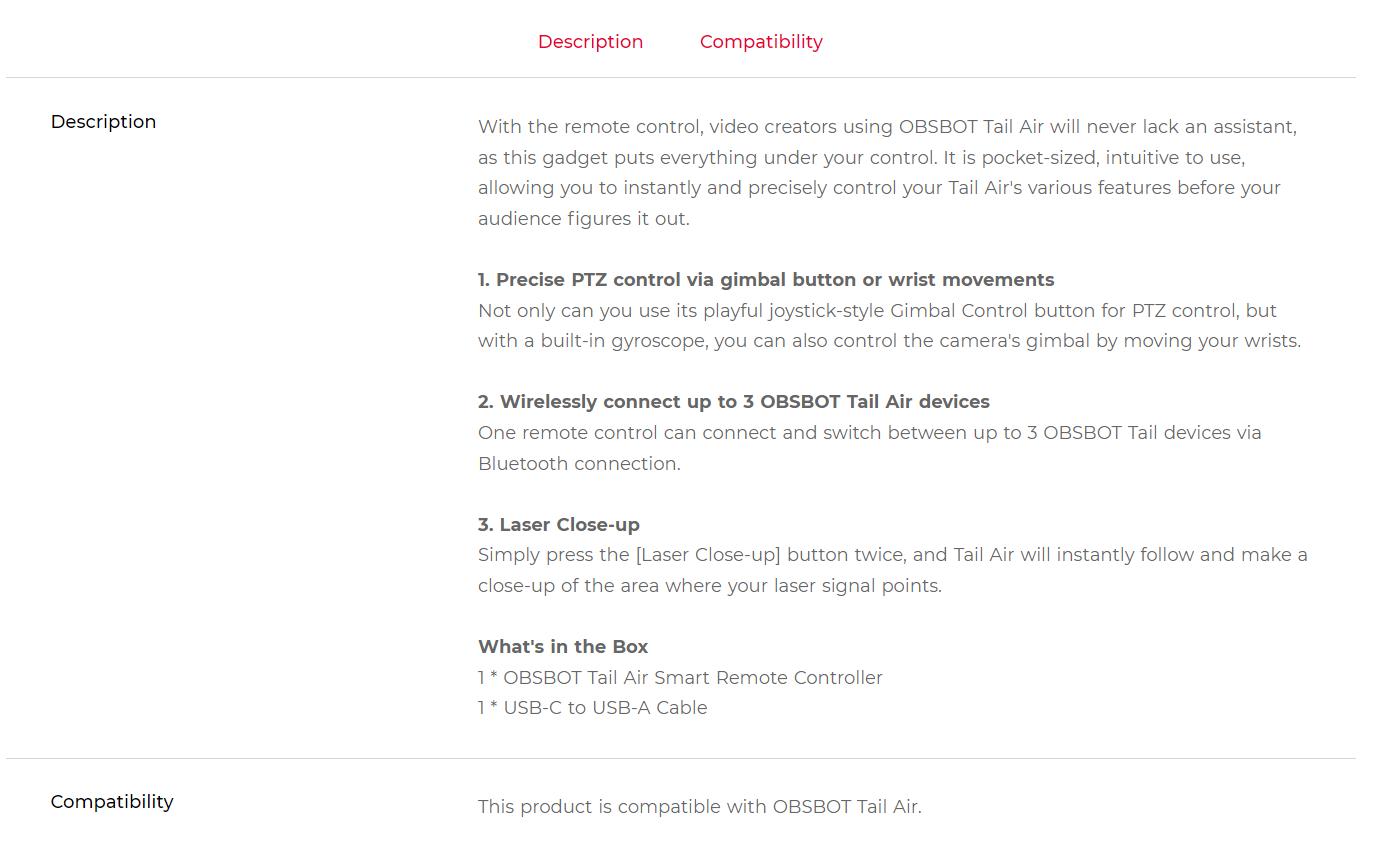Click the heading about connecting 3 Tail Air devices
This screenshot has width=1378, height=847.
(733, 401)
